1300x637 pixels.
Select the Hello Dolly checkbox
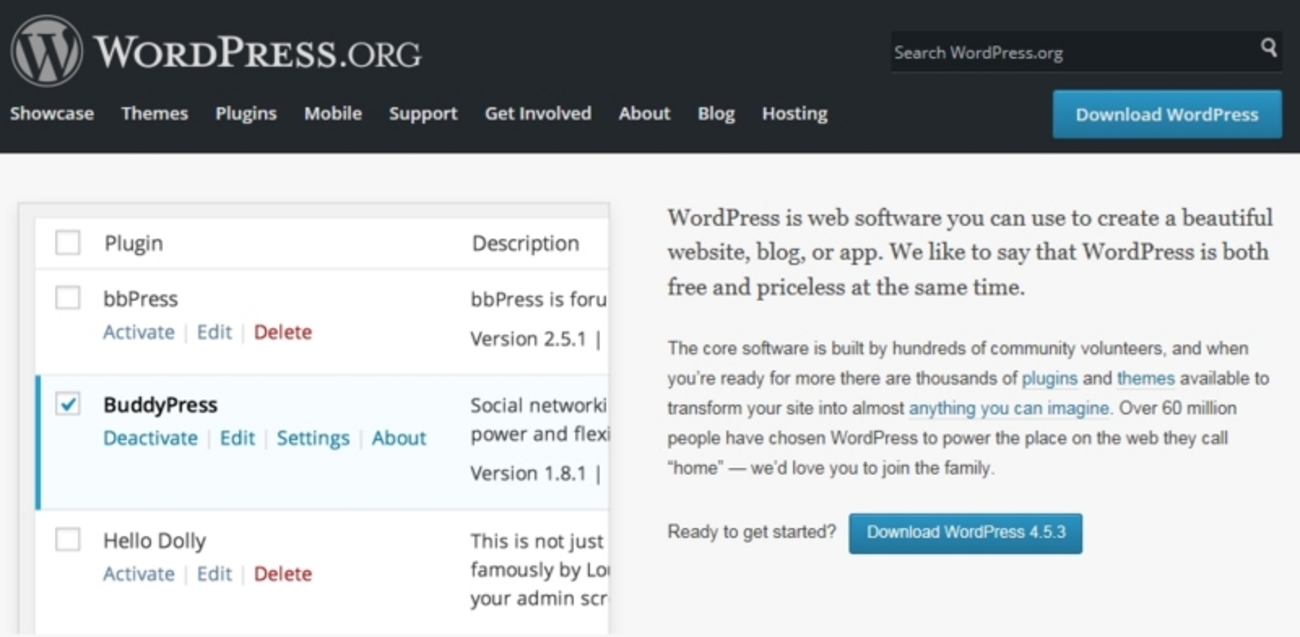[x=68, y=540]
